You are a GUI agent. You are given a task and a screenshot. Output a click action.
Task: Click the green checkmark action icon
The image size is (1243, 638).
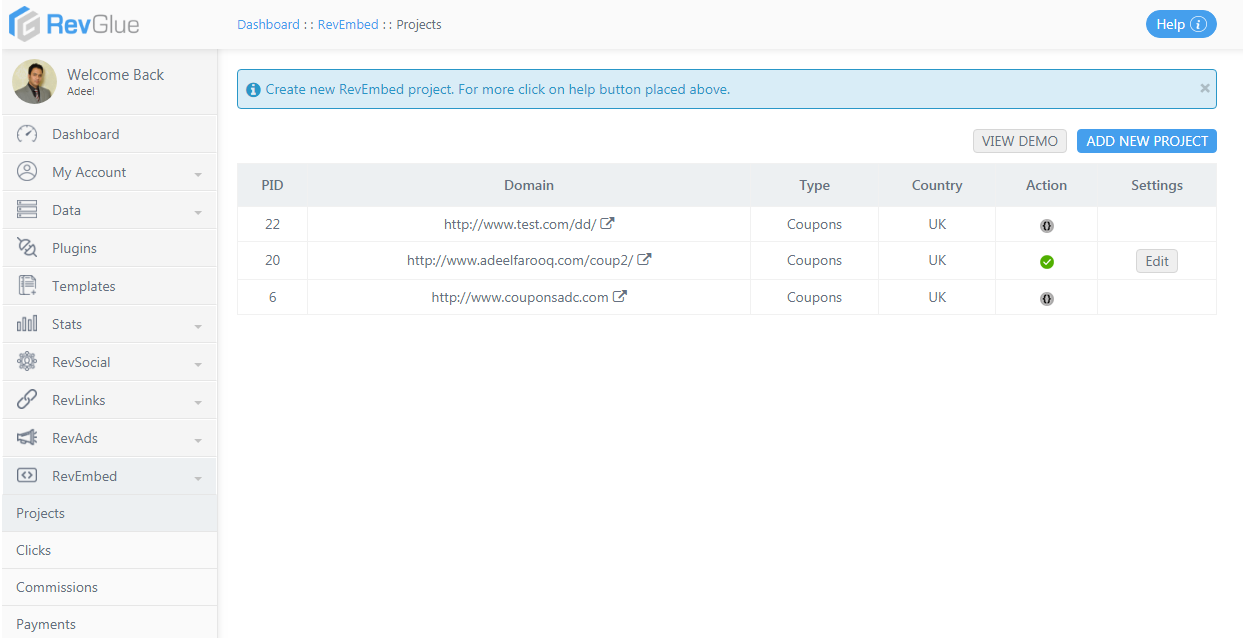coord(1047,262)
